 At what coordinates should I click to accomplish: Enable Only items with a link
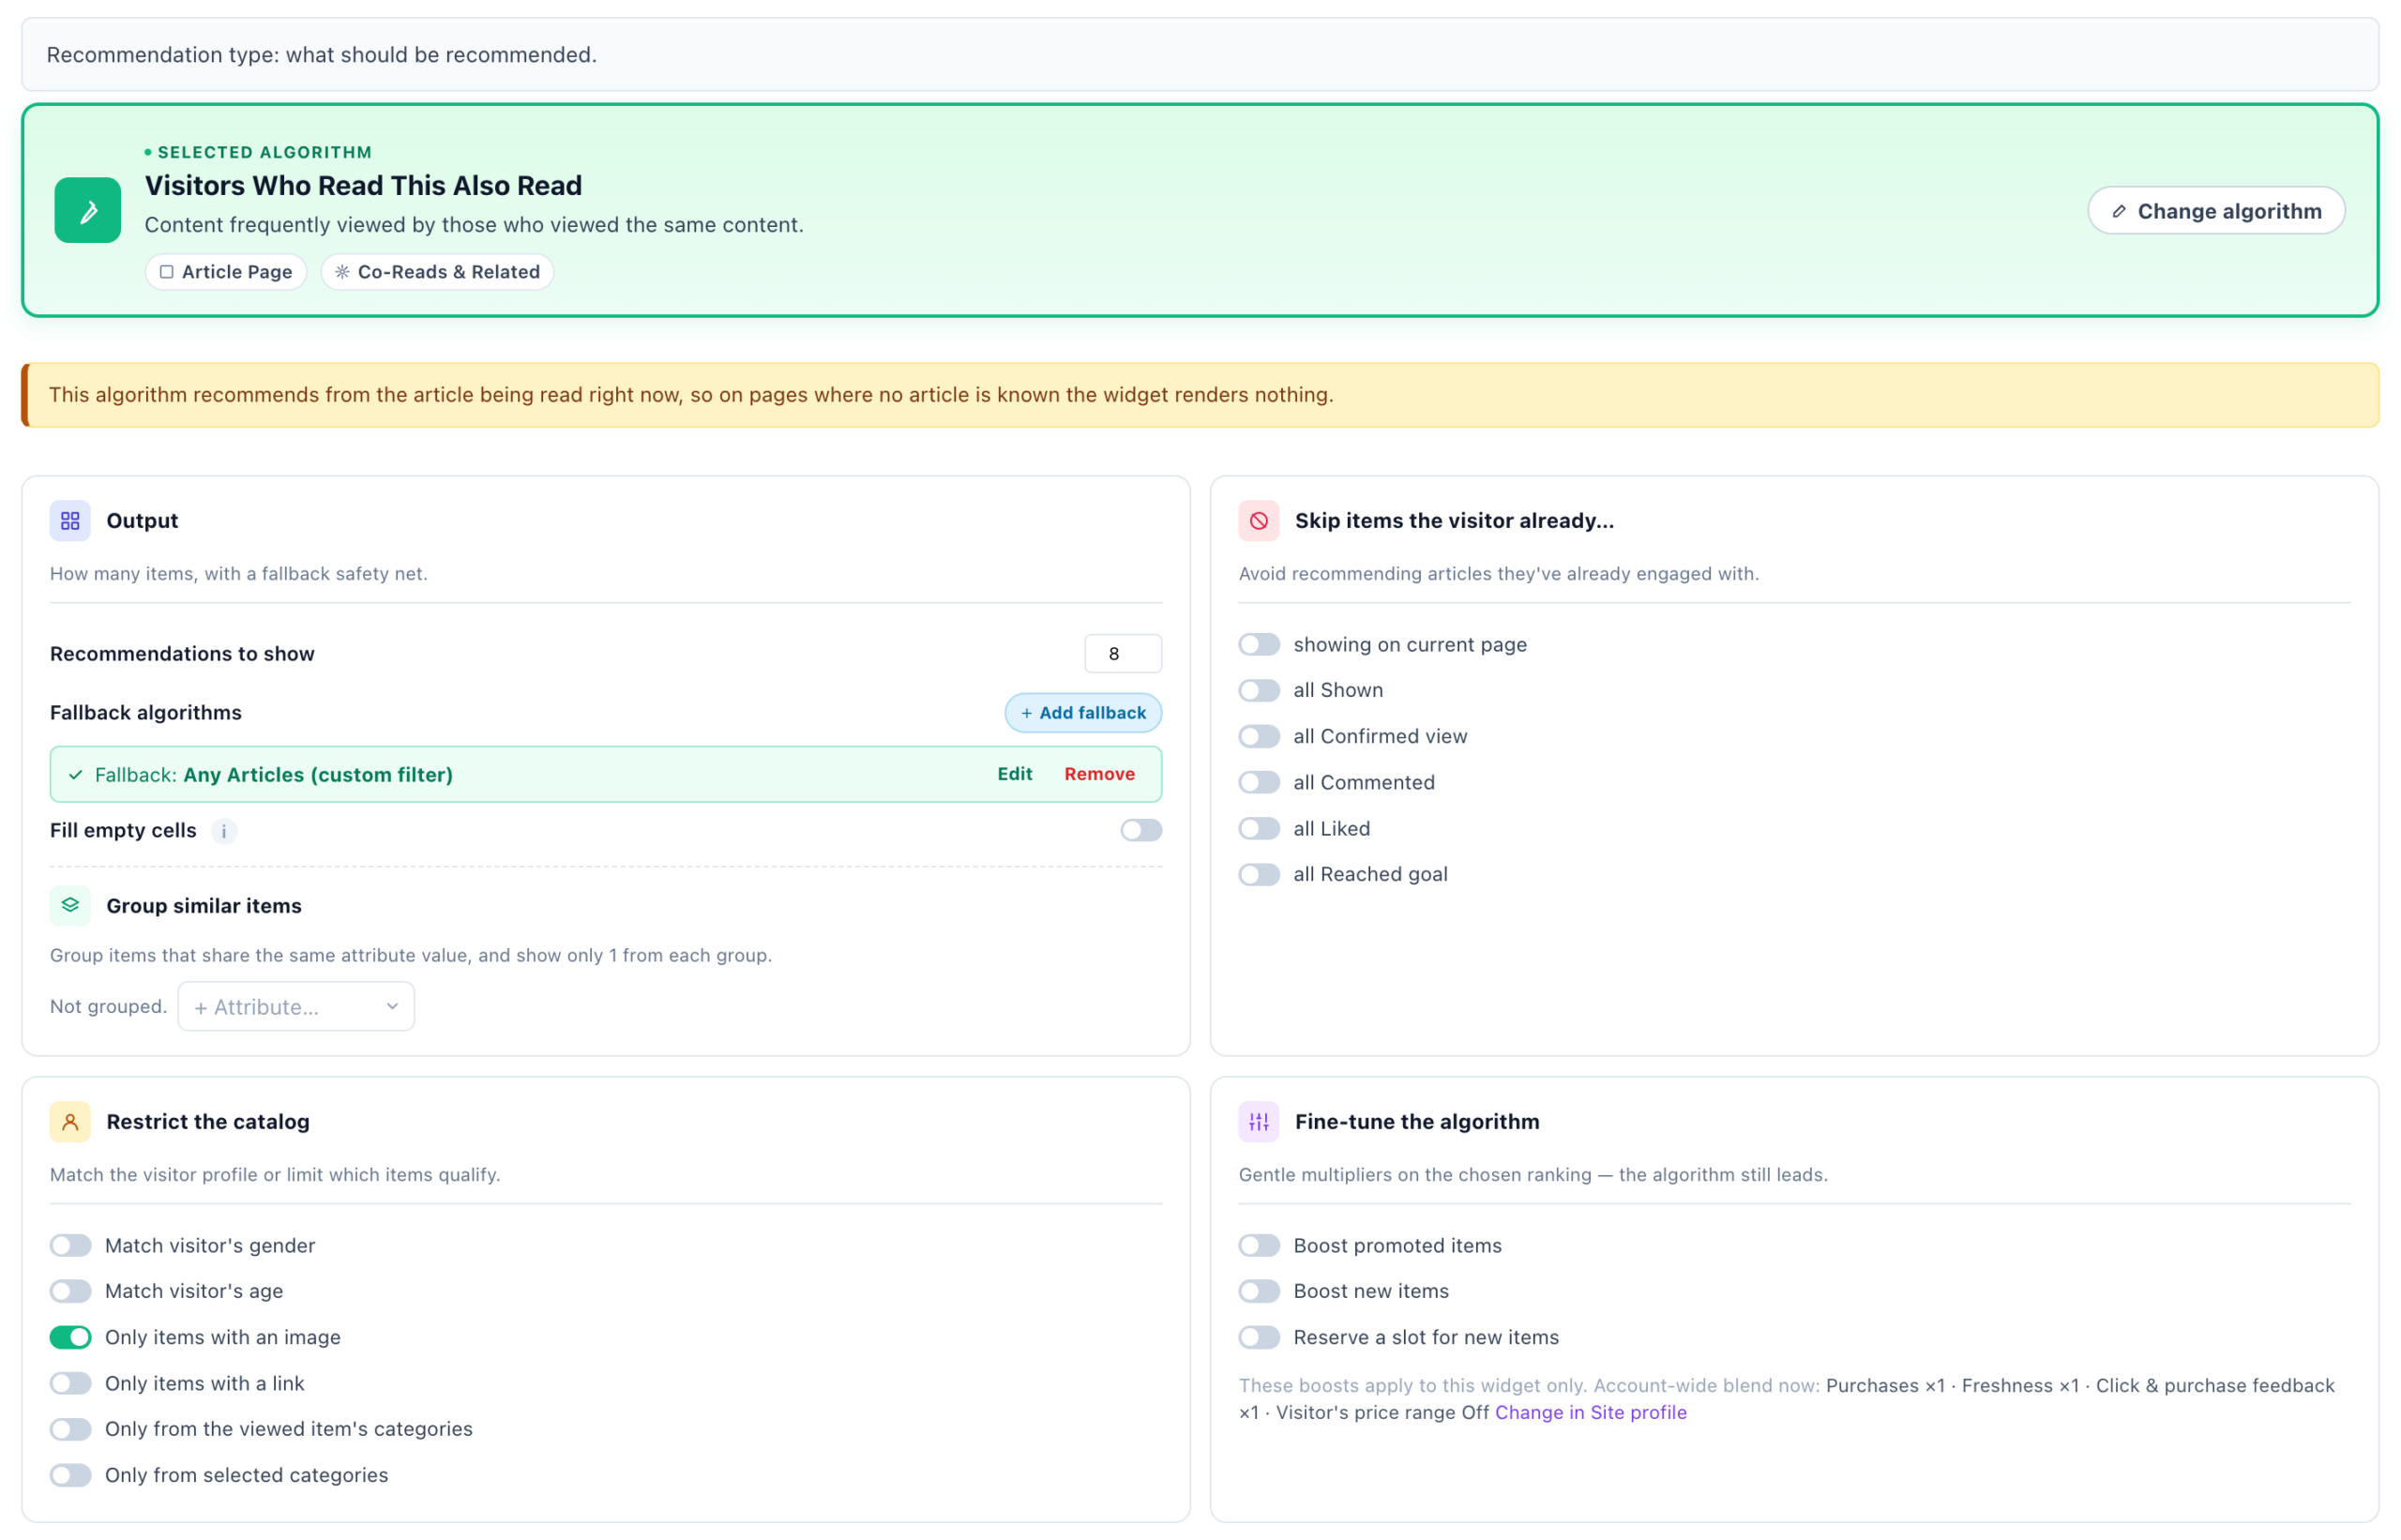tap(70, 1383)
